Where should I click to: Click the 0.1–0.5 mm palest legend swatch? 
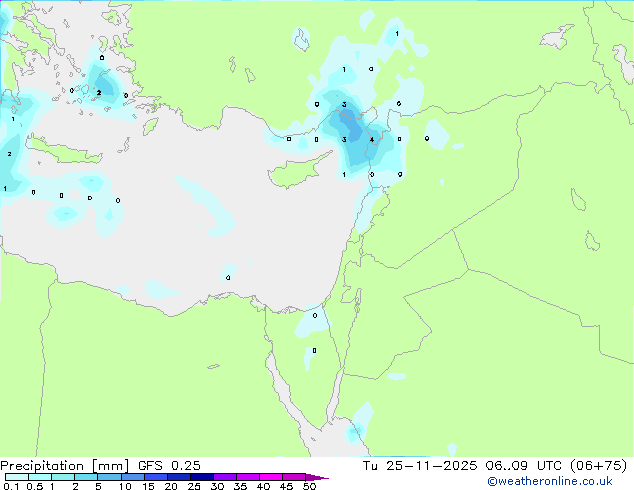tap(17, 477)
